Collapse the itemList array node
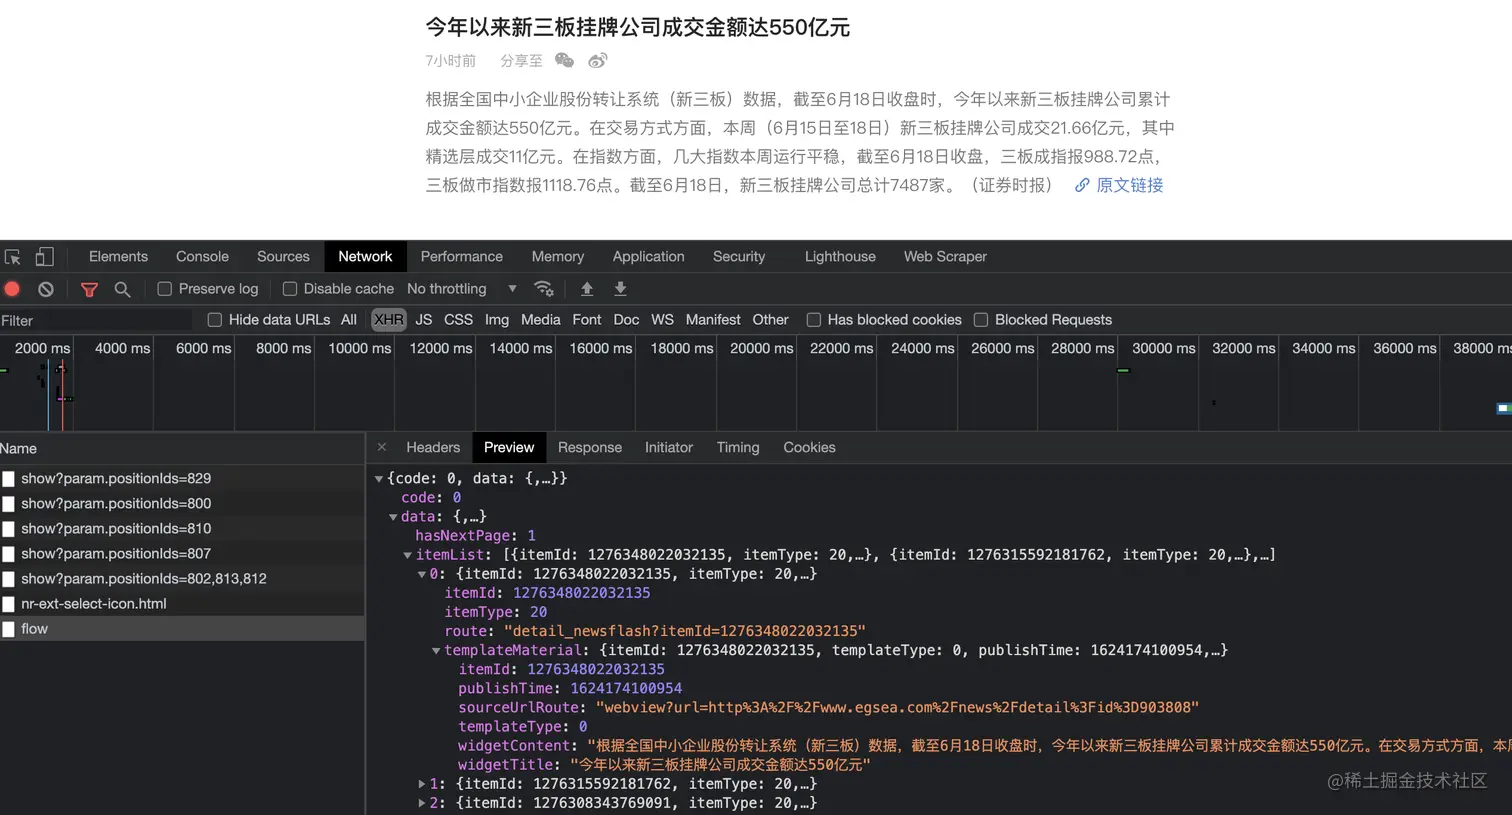1512x815 pixels. coord(407,555)
